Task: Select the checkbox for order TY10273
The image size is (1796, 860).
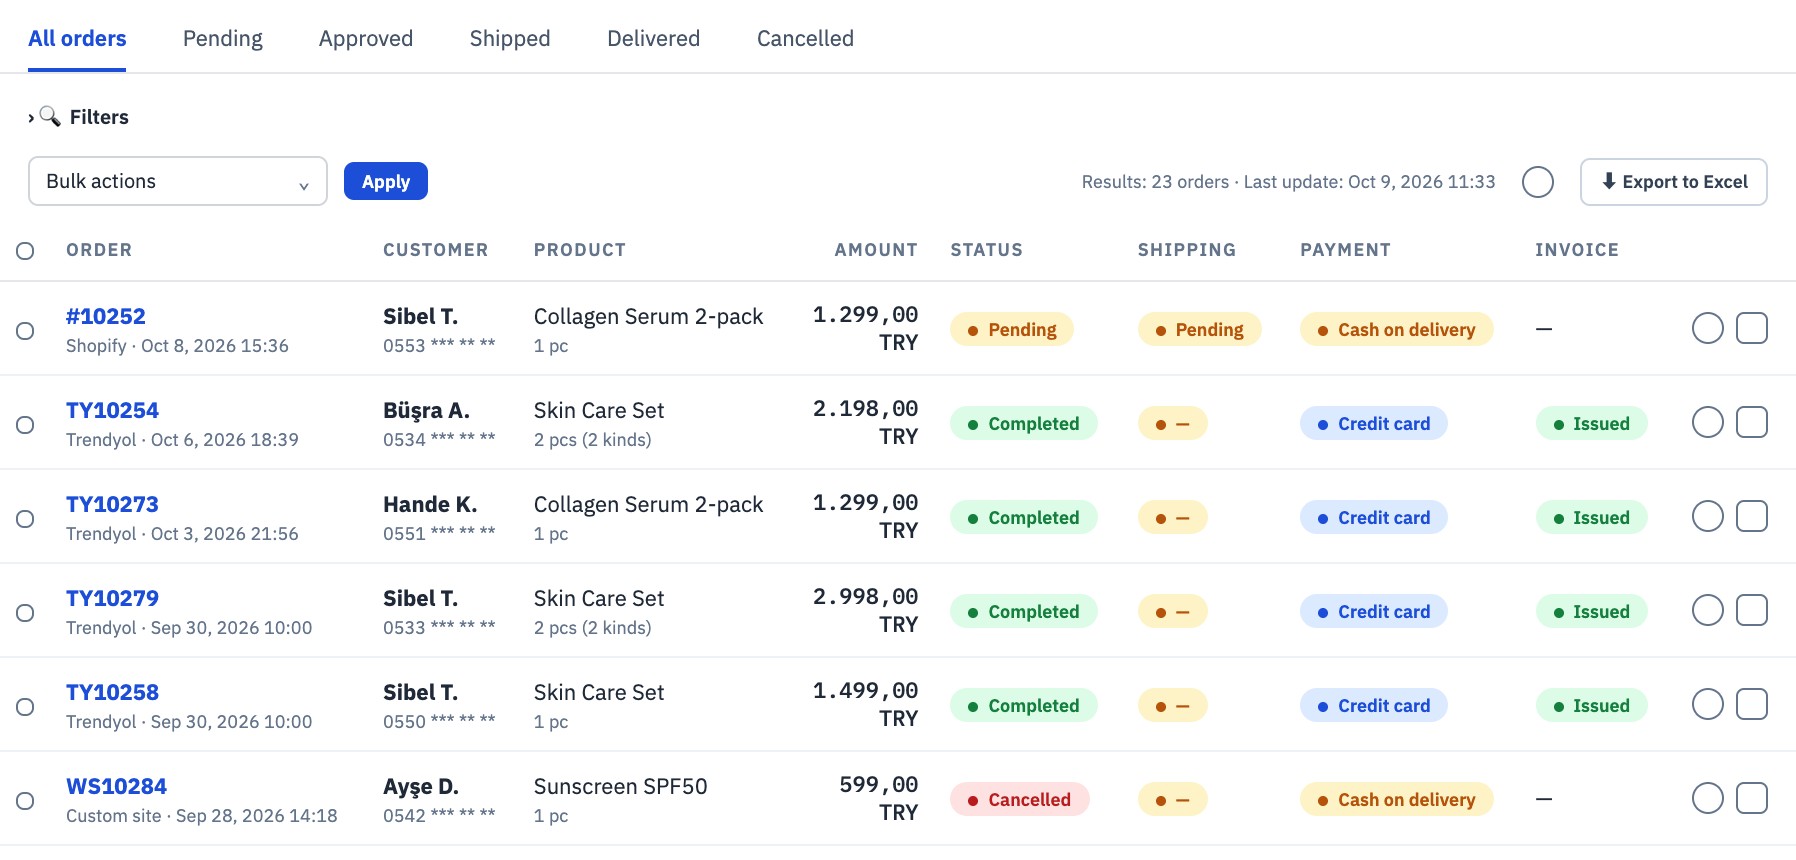Action: tap(25, 519)
